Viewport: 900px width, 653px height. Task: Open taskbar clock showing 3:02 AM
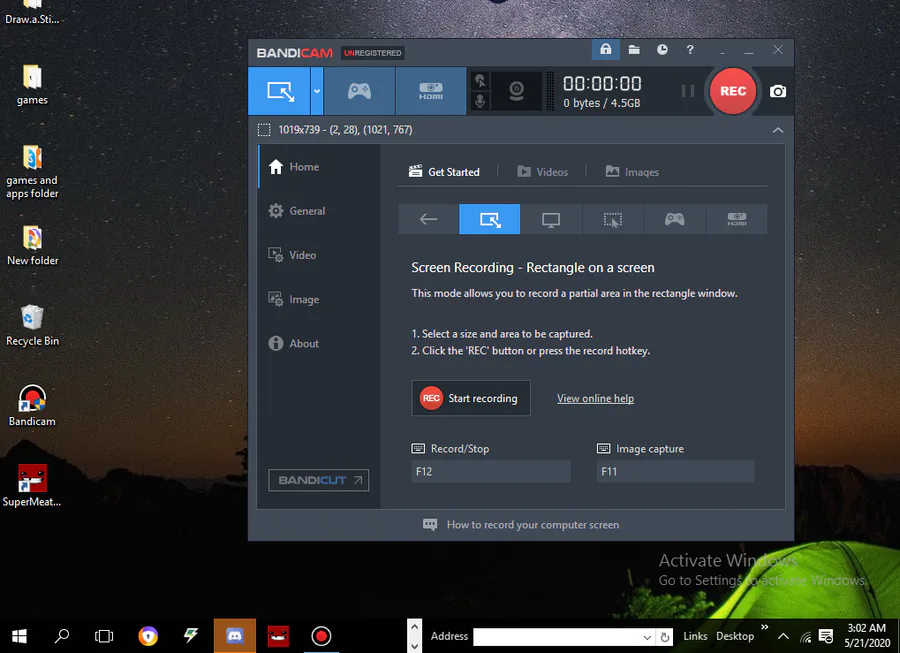tap(867, 636)
